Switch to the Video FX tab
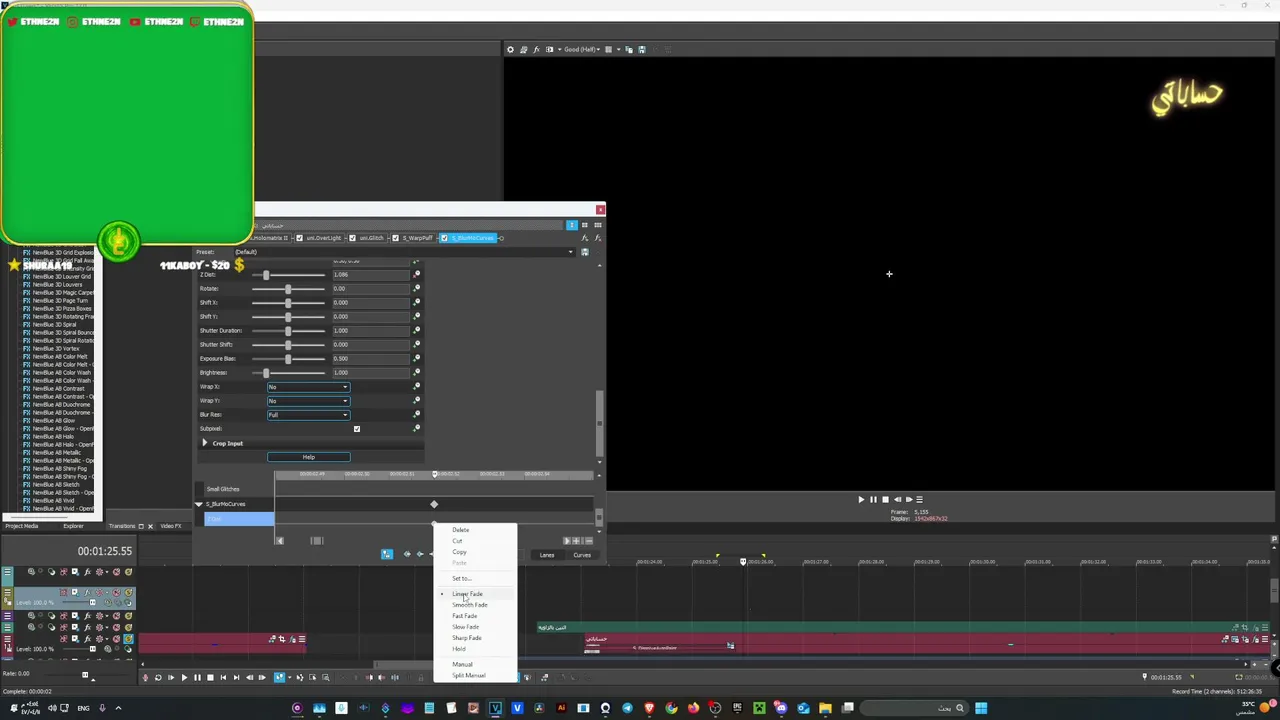The width and height of the screenshot is (1280, 720). (x=171, y=526)
